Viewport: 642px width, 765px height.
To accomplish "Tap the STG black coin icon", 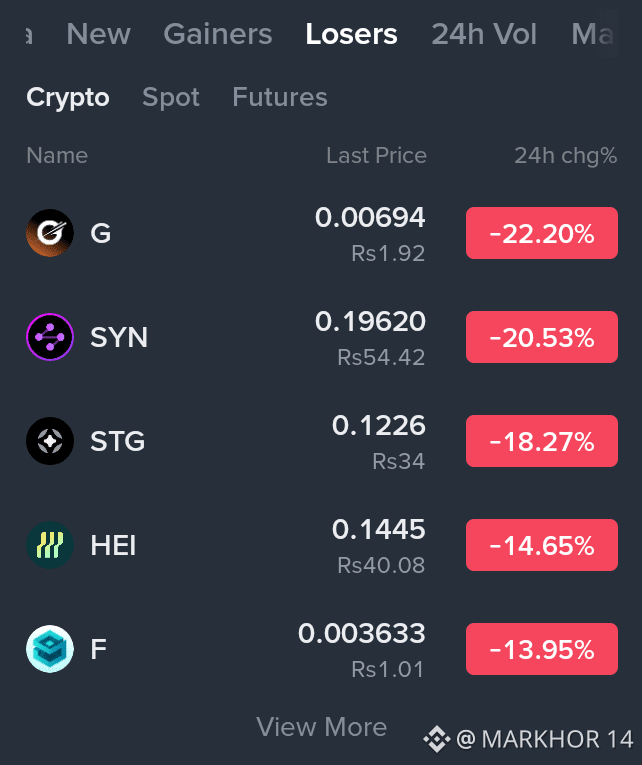I will 50,441.
